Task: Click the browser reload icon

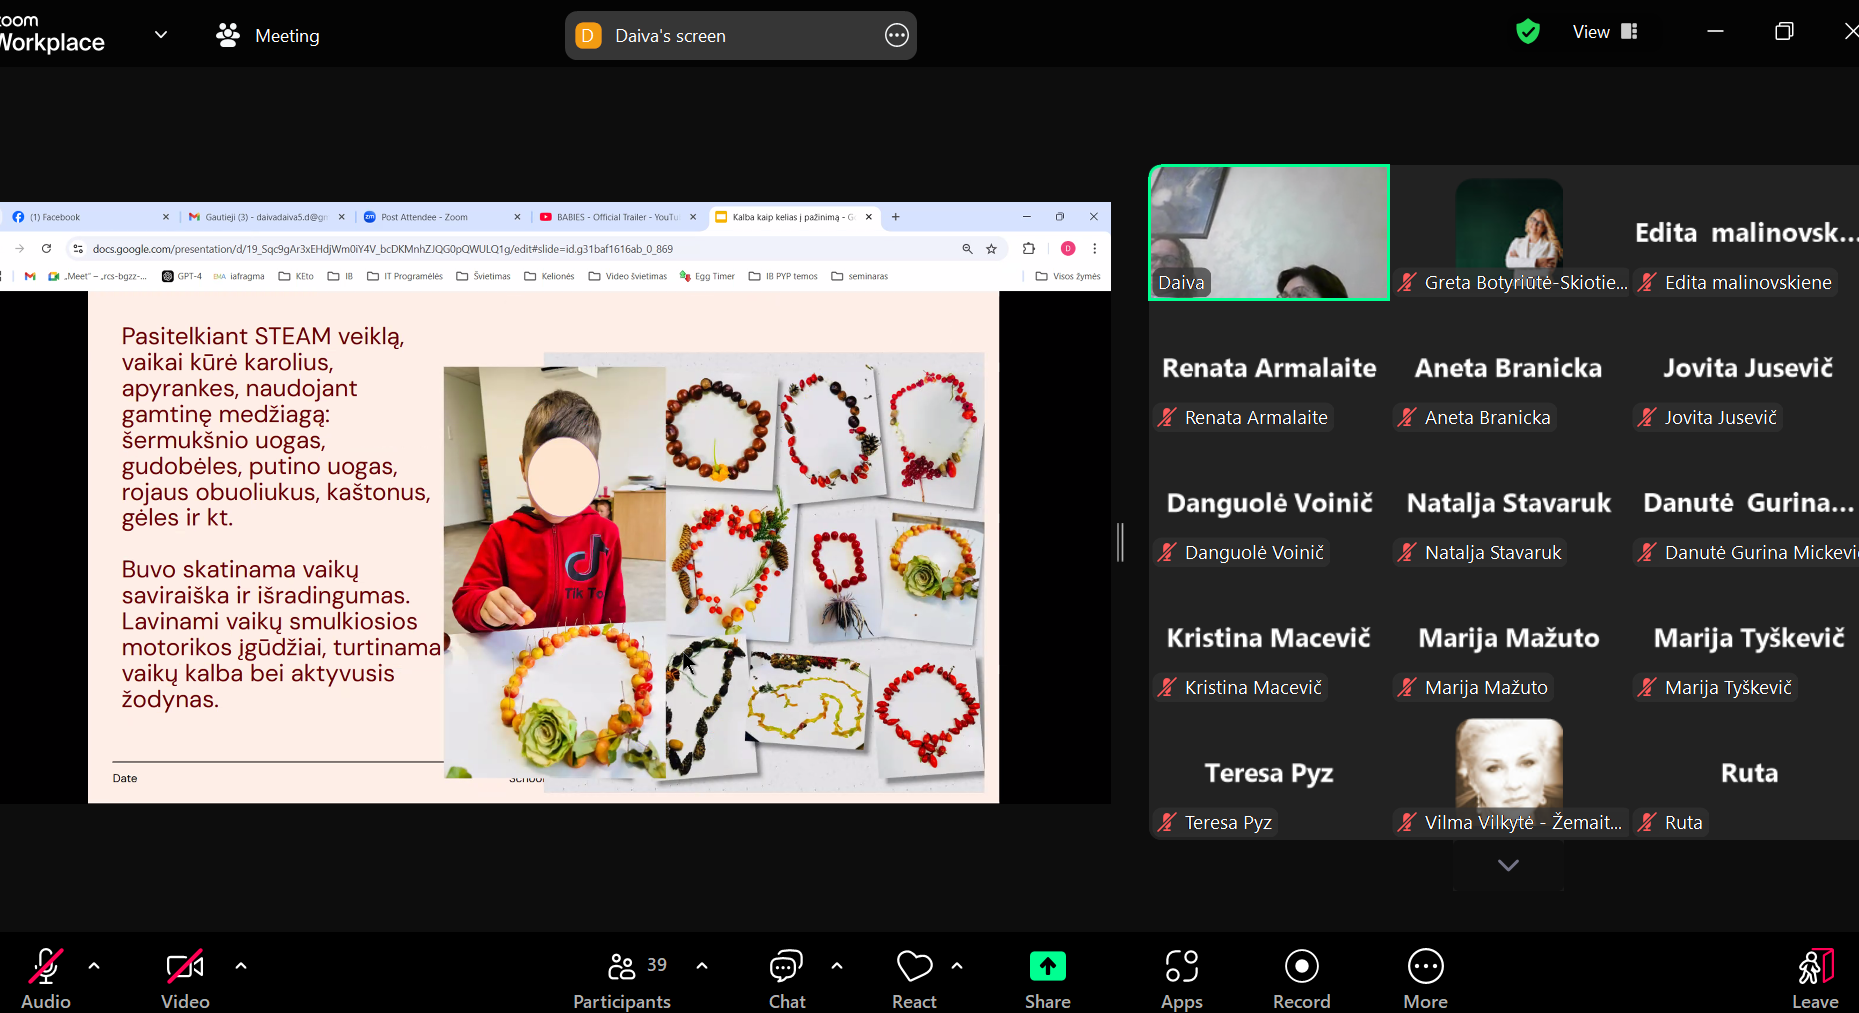Action: 46,249
